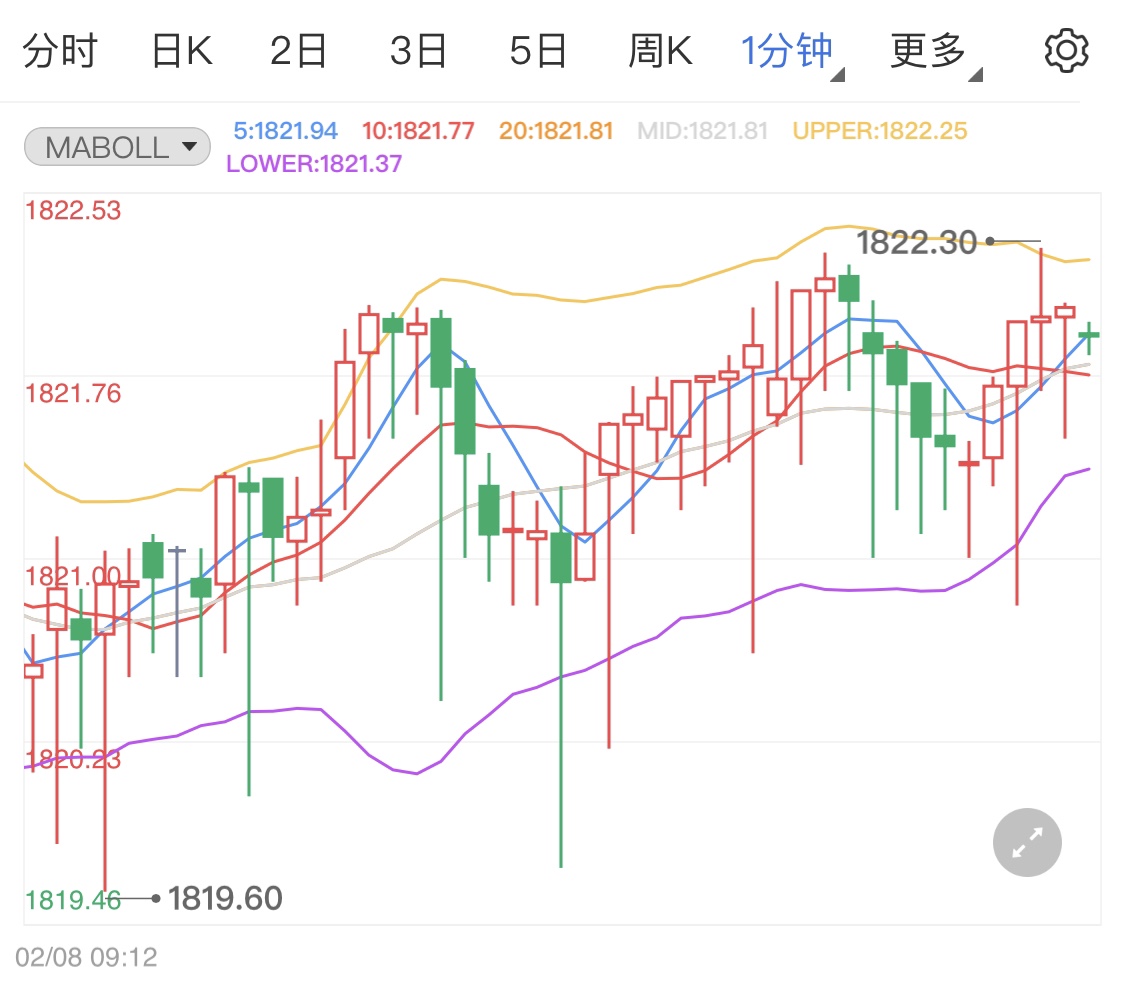Screen dimensions: 1125x986
Task: Expand chart to fullscreen with arrows button
Action: 1027,842
